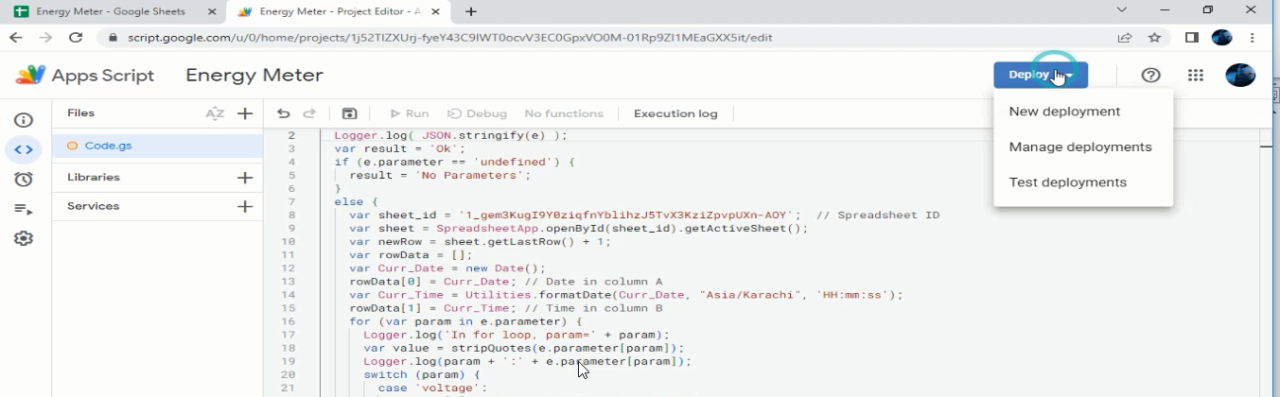This screenshot has height=397, width=1280.
Task: Add a new file with plus icon
Action: coord(245,114)
